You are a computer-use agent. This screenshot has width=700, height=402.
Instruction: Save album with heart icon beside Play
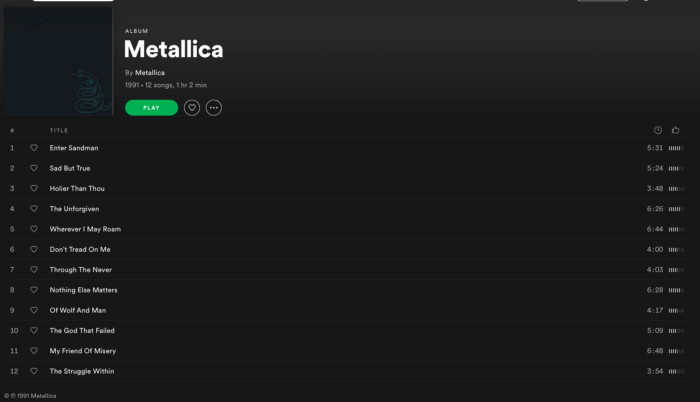192,107
